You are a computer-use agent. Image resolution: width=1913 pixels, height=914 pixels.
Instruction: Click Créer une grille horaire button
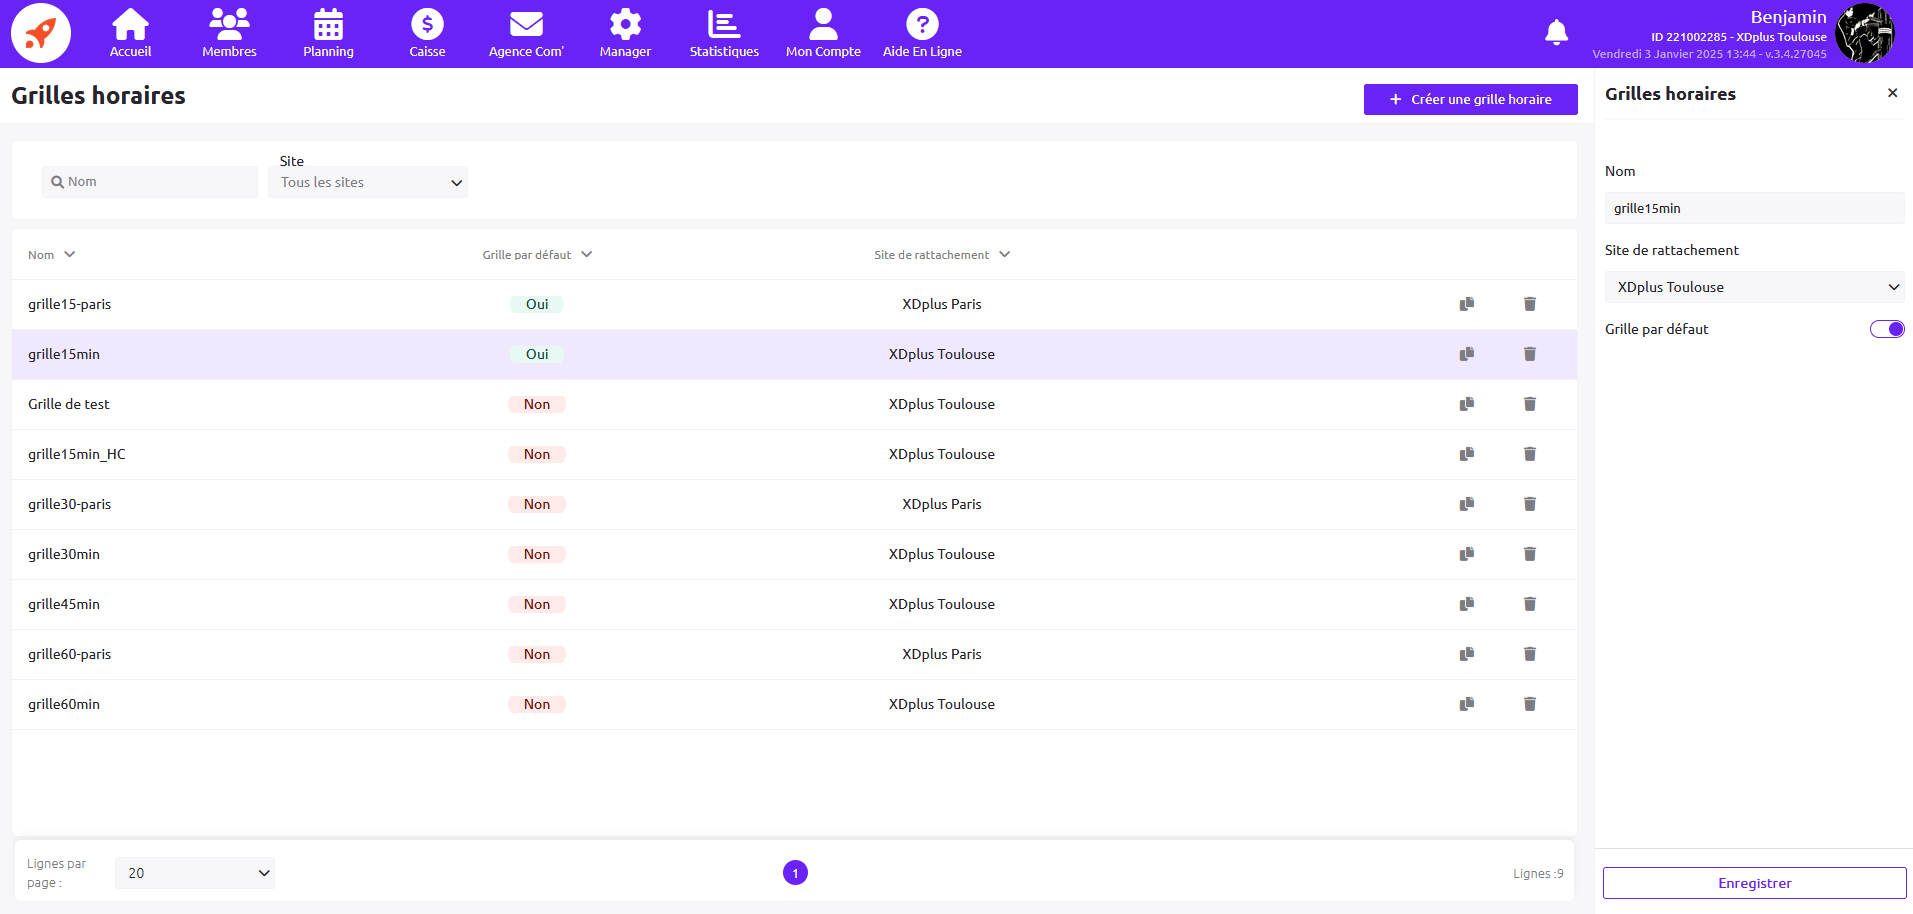click(1470, 99)
